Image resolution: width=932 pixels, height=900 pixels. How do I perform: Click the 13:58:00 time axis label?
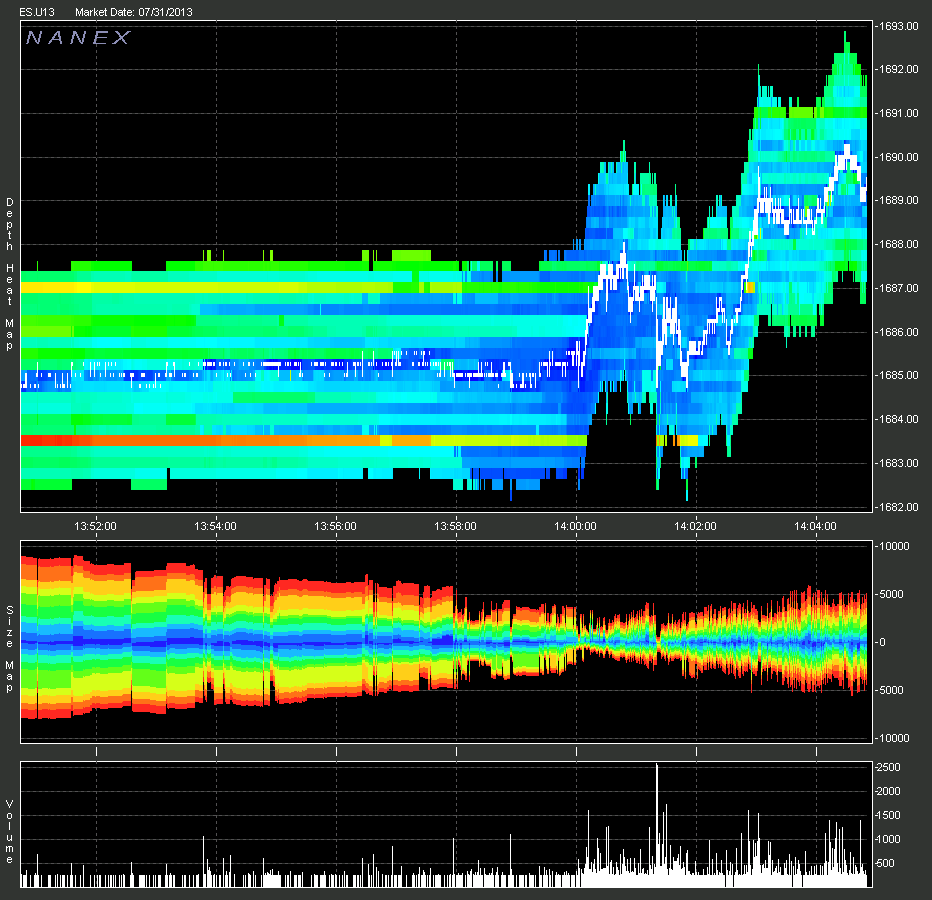point(455,526)
